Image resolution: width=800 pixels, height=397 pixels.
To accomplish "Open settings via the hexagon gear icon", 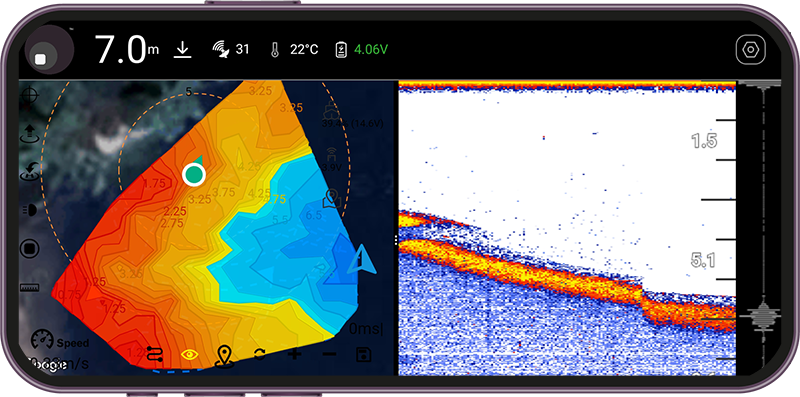I will tap(751, 49).
